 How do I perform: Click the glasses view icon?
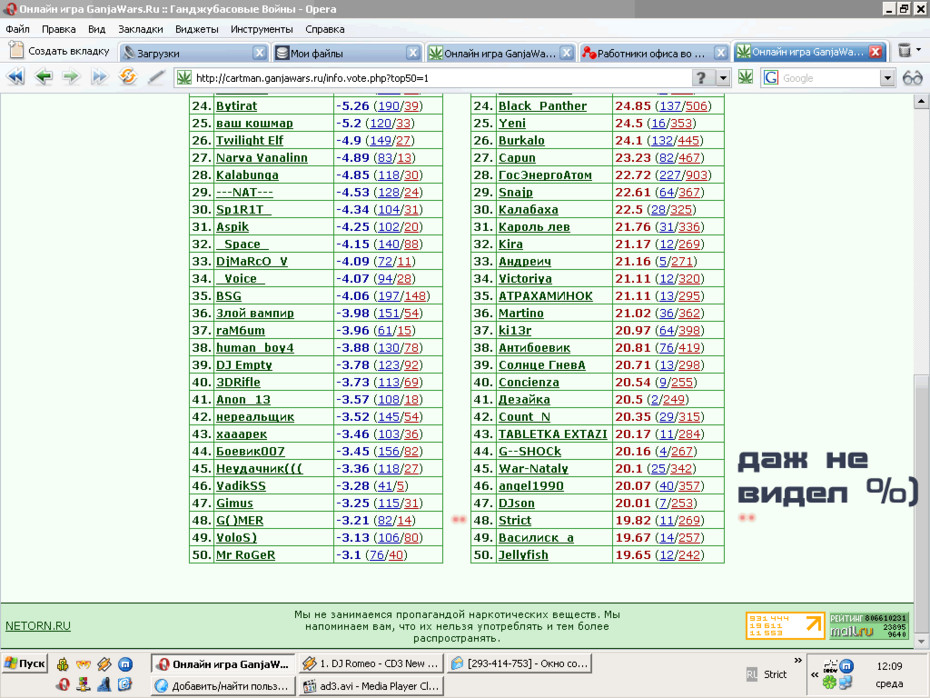pos(912,78)
